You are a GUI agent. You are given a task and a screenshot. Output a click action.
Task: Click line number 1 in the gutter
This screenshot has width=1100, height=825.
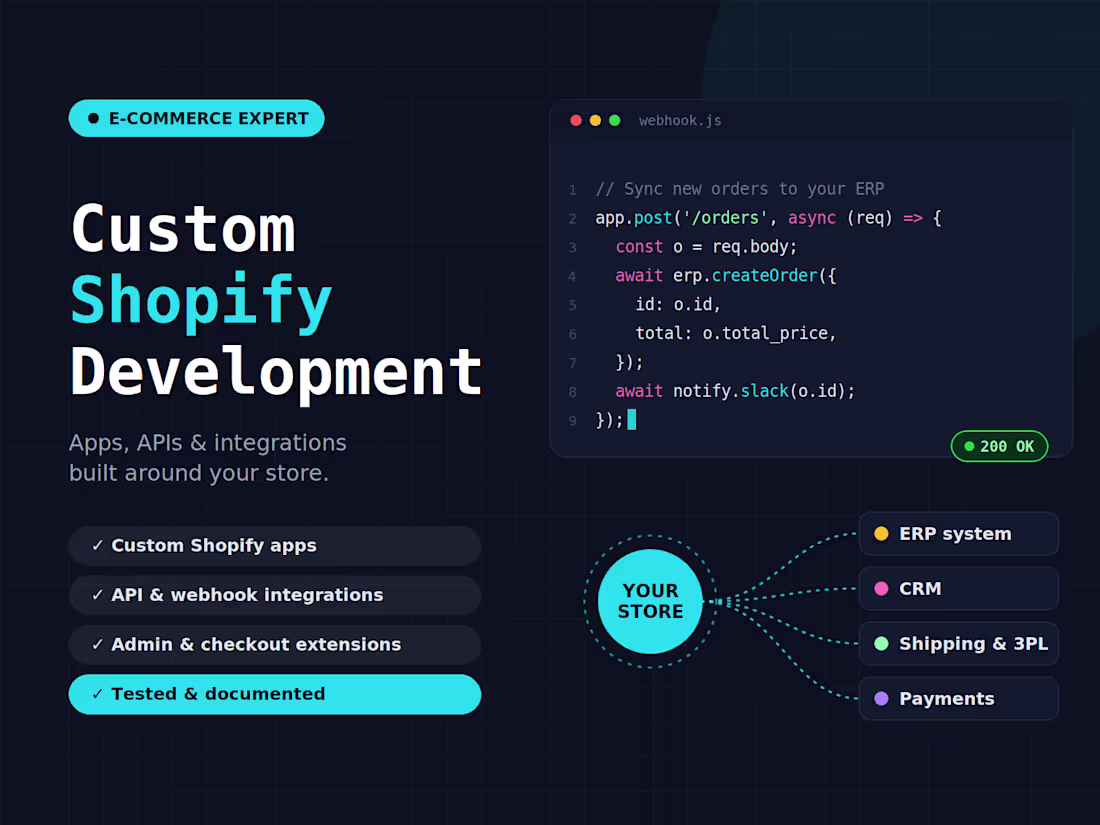coord(572,190)
